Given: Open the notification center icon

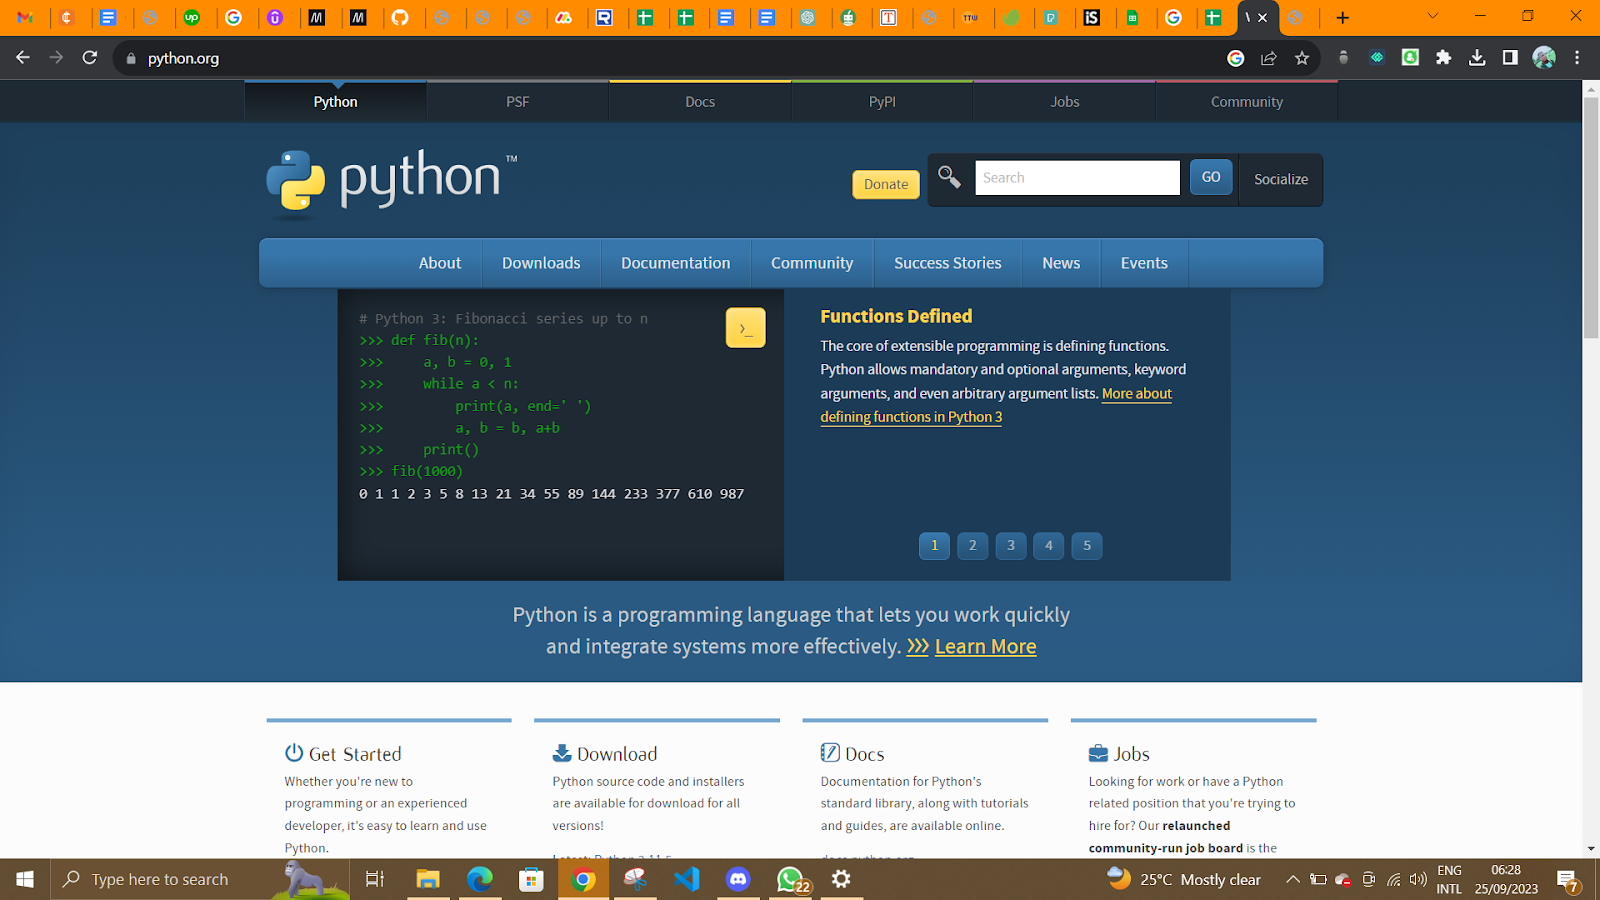Looking at the screenshot, I should point(1567,880).
